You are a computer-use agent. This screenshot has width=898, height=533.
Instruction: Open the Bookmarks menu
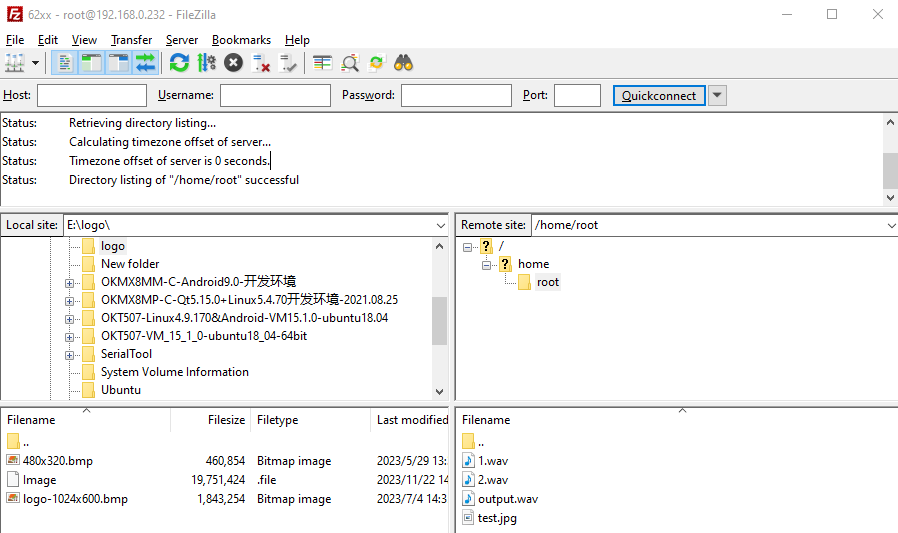coord(241,40)
